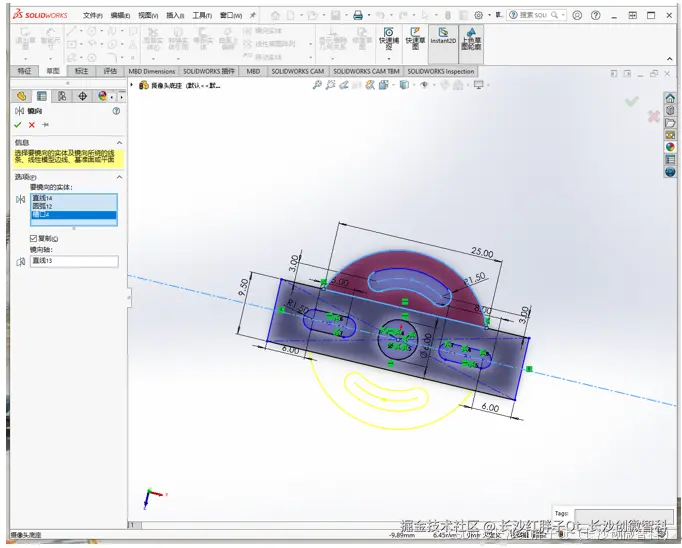Switch to the MBD Dimensions tab
The height and width of the screenshot is (548, 682).
[x=151, y=71]
